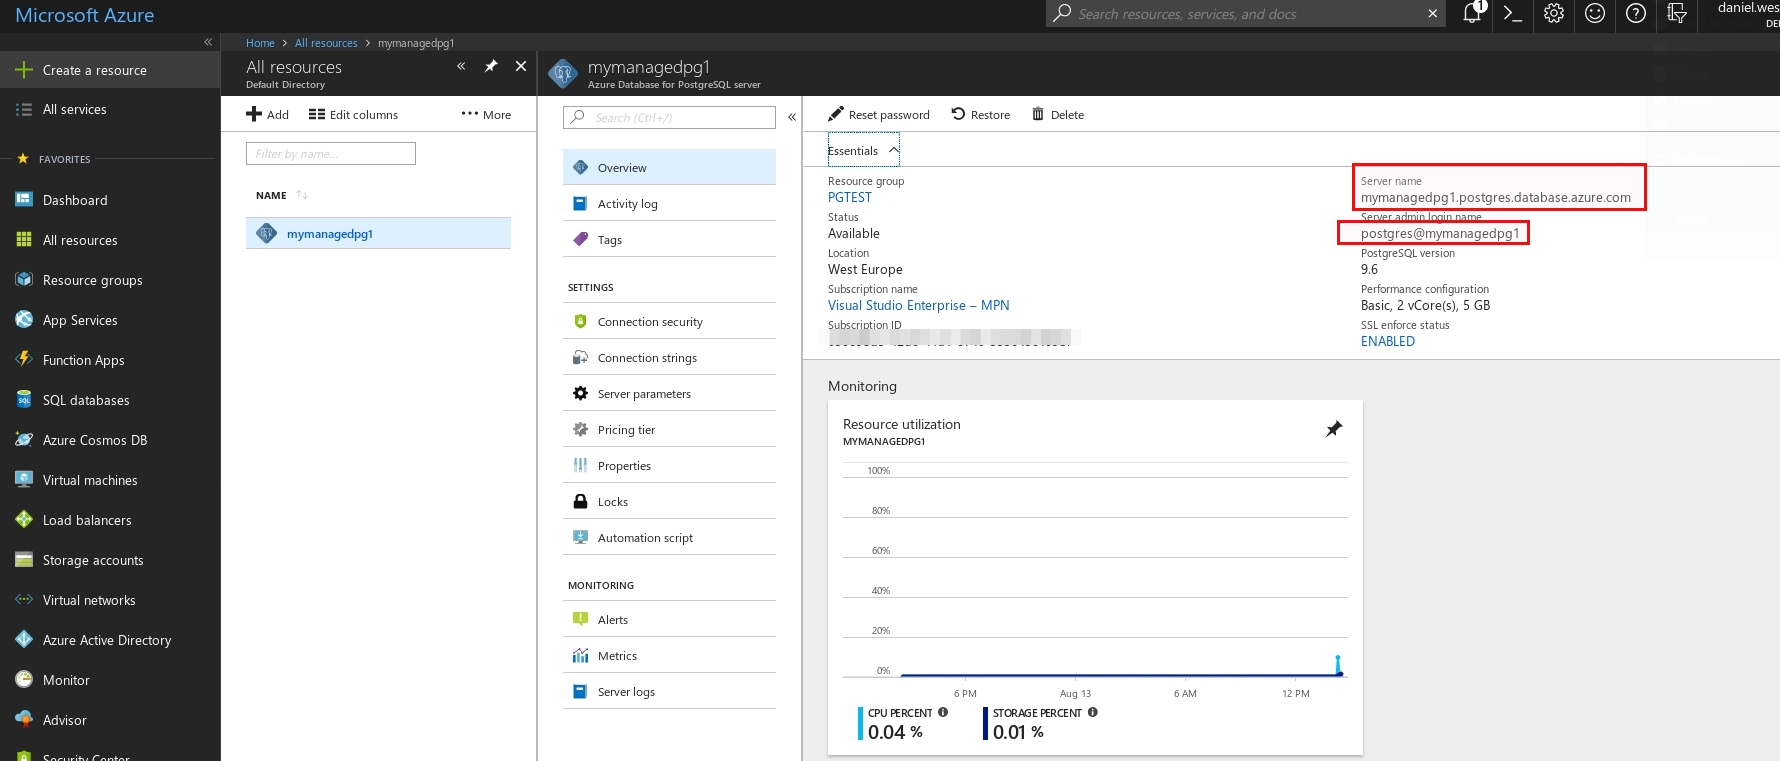Click the Virtual networks icon
This screenshot has width=1780, height=761.
(24, 599)
